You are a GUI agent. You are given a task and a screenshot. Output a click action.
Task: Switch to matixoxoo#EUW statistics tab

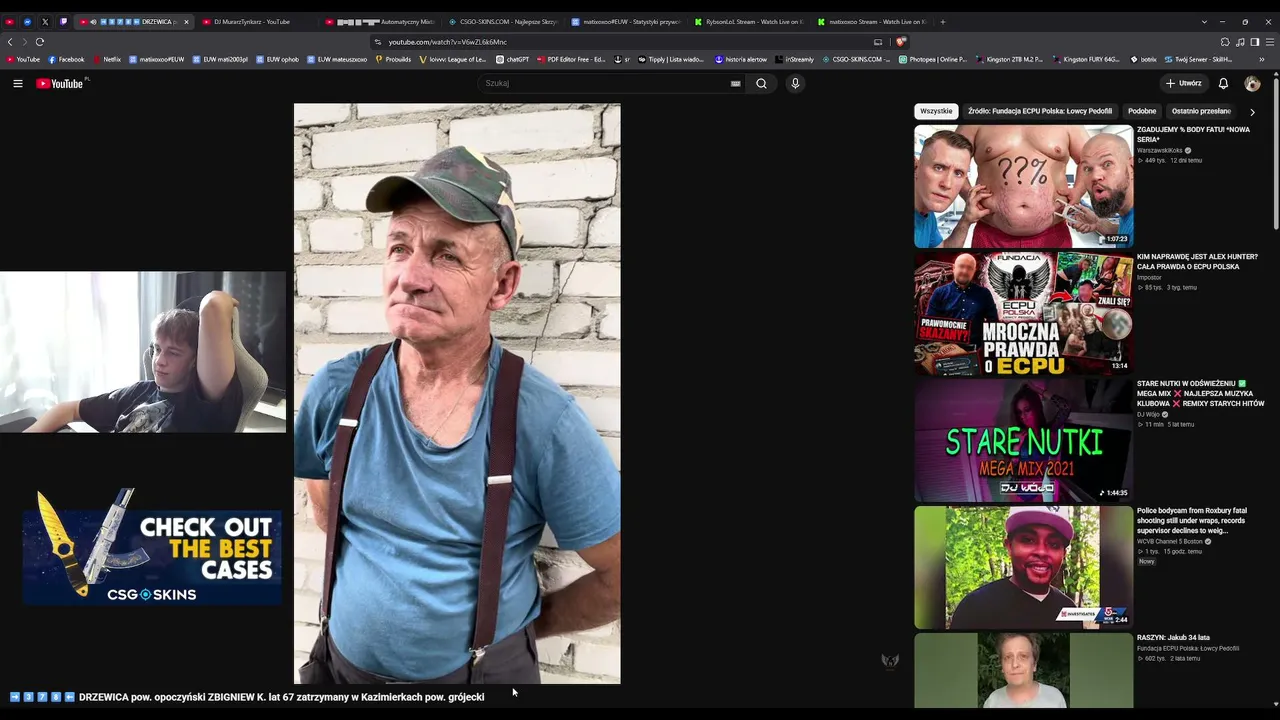pos(628,22)
